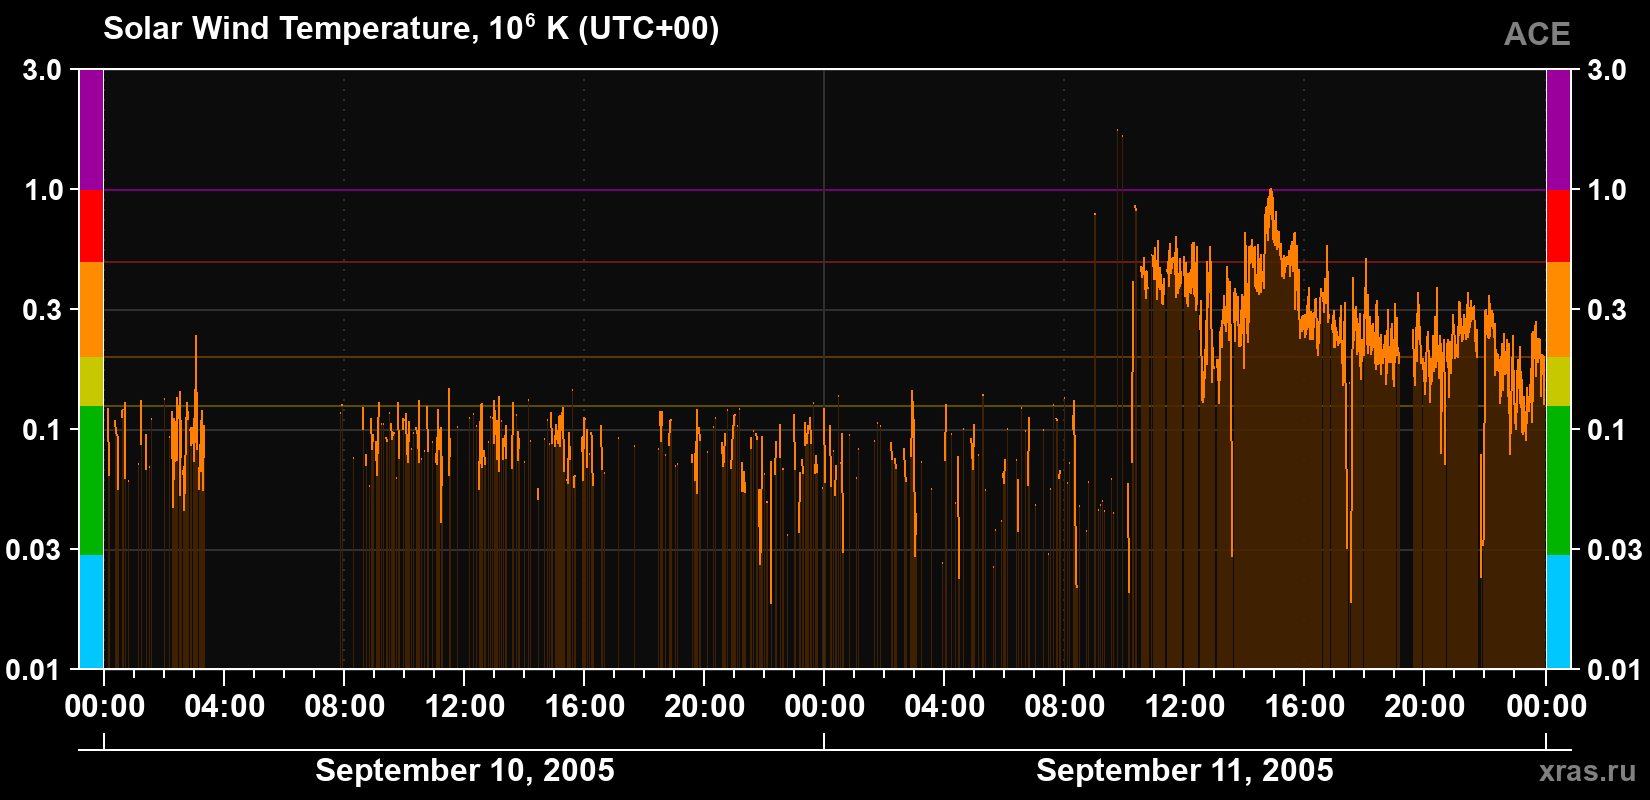Select the green band on the right color scale
Image resolution: width=1650 pixels, height=800 pixels.
pos(1559,480)
